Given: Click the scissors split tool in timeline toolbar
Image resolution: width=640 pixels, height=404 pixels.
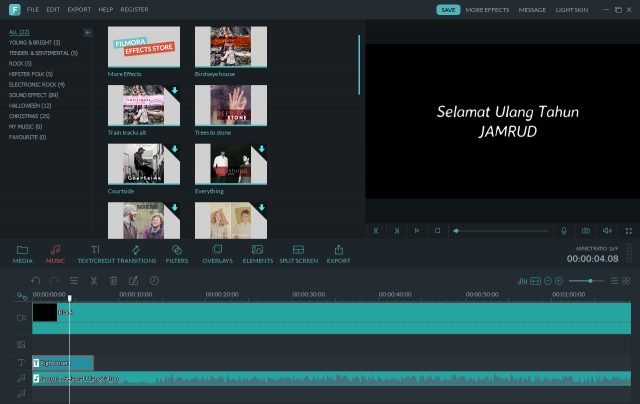Looking at the screenshot, I should pos(92,281).
